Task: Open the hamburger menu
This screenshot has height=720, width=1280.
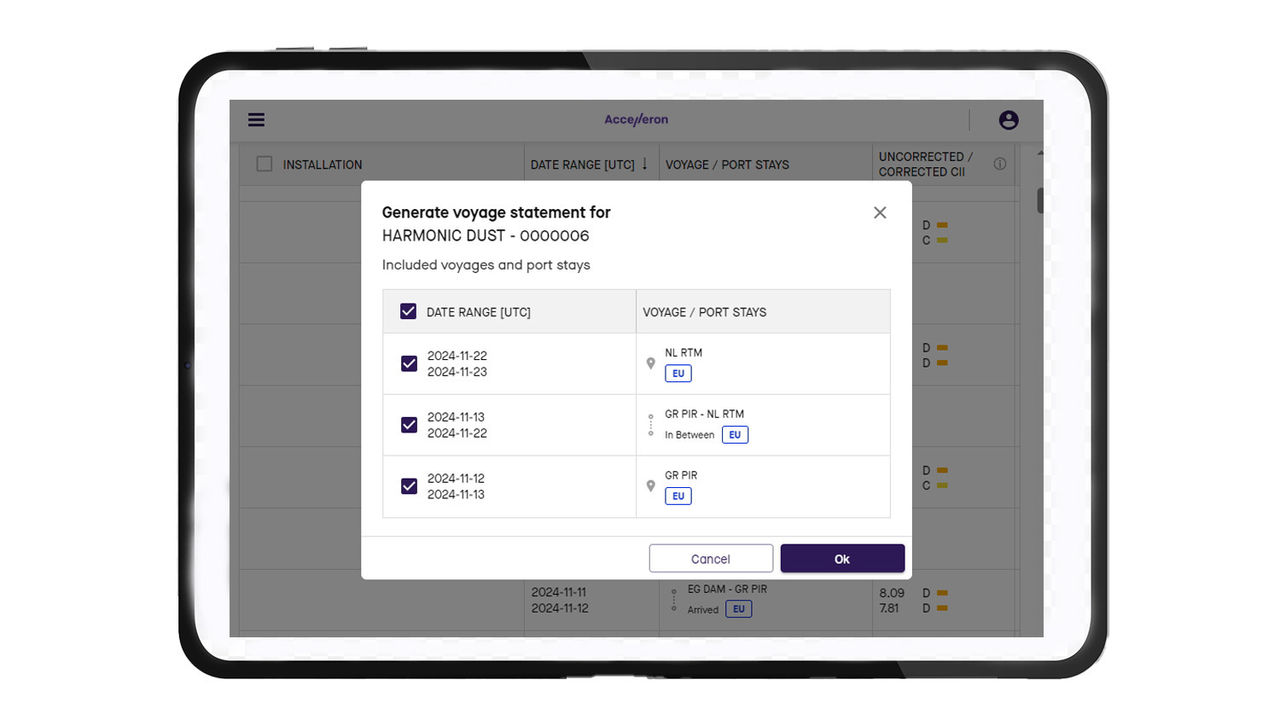Action: 257,120
